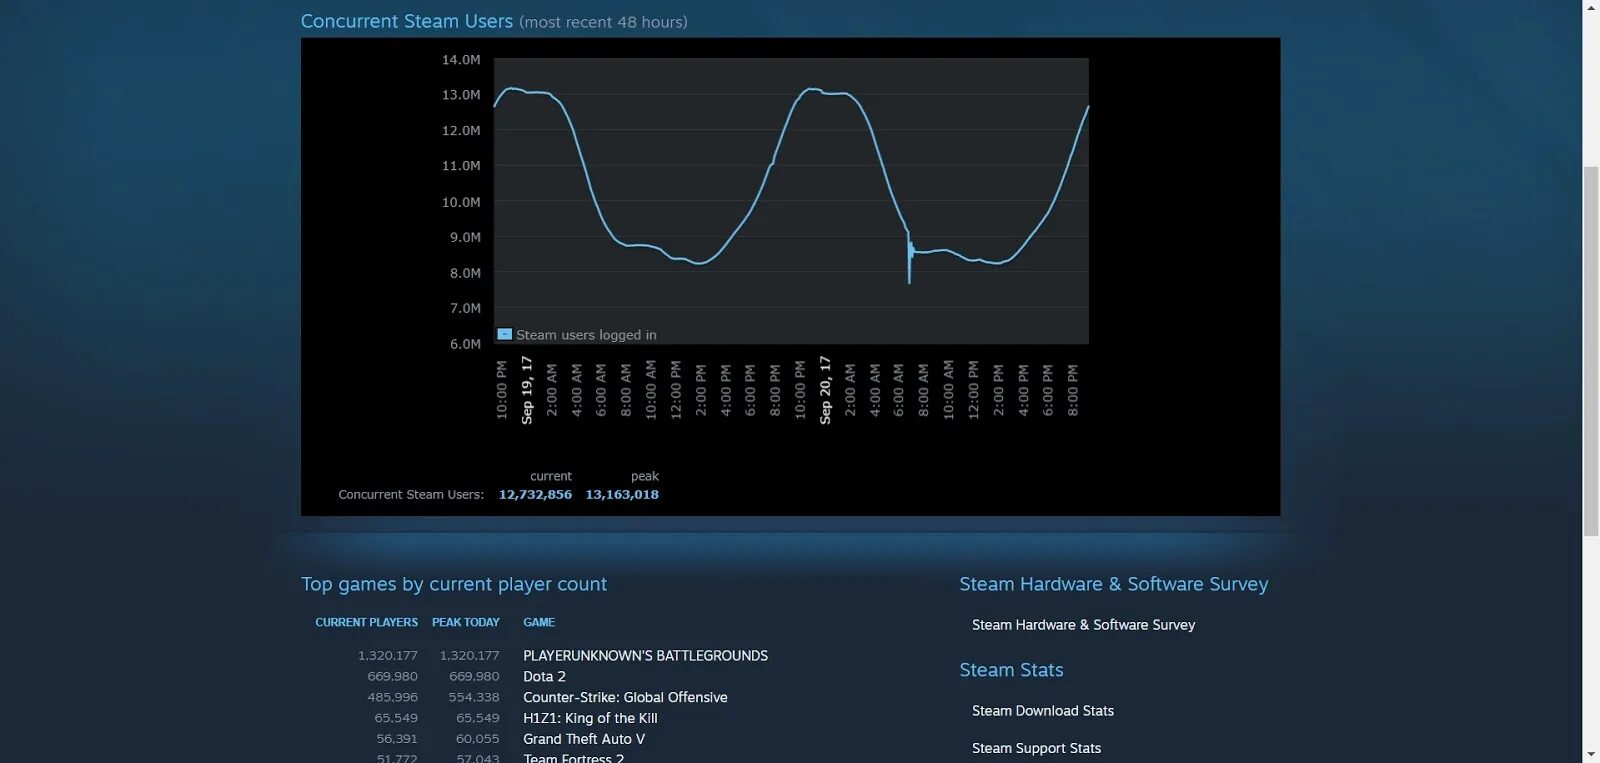Click the Steam users logged in legend icon
The width and height of the screenshot is (1600, 763).
(x=505, y=334)
